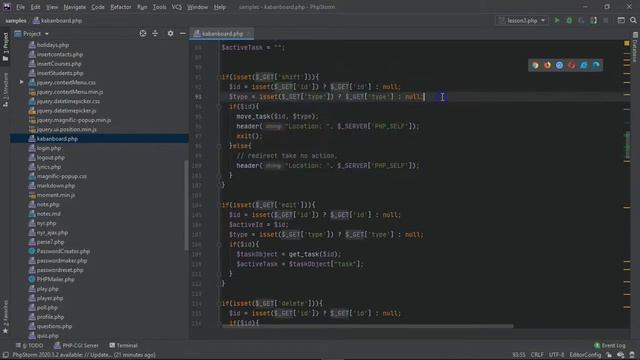The height and width of the screenshot is (360, 640).
Task: Collapse the if isset 'shift' code block
Action: point(219,77)
